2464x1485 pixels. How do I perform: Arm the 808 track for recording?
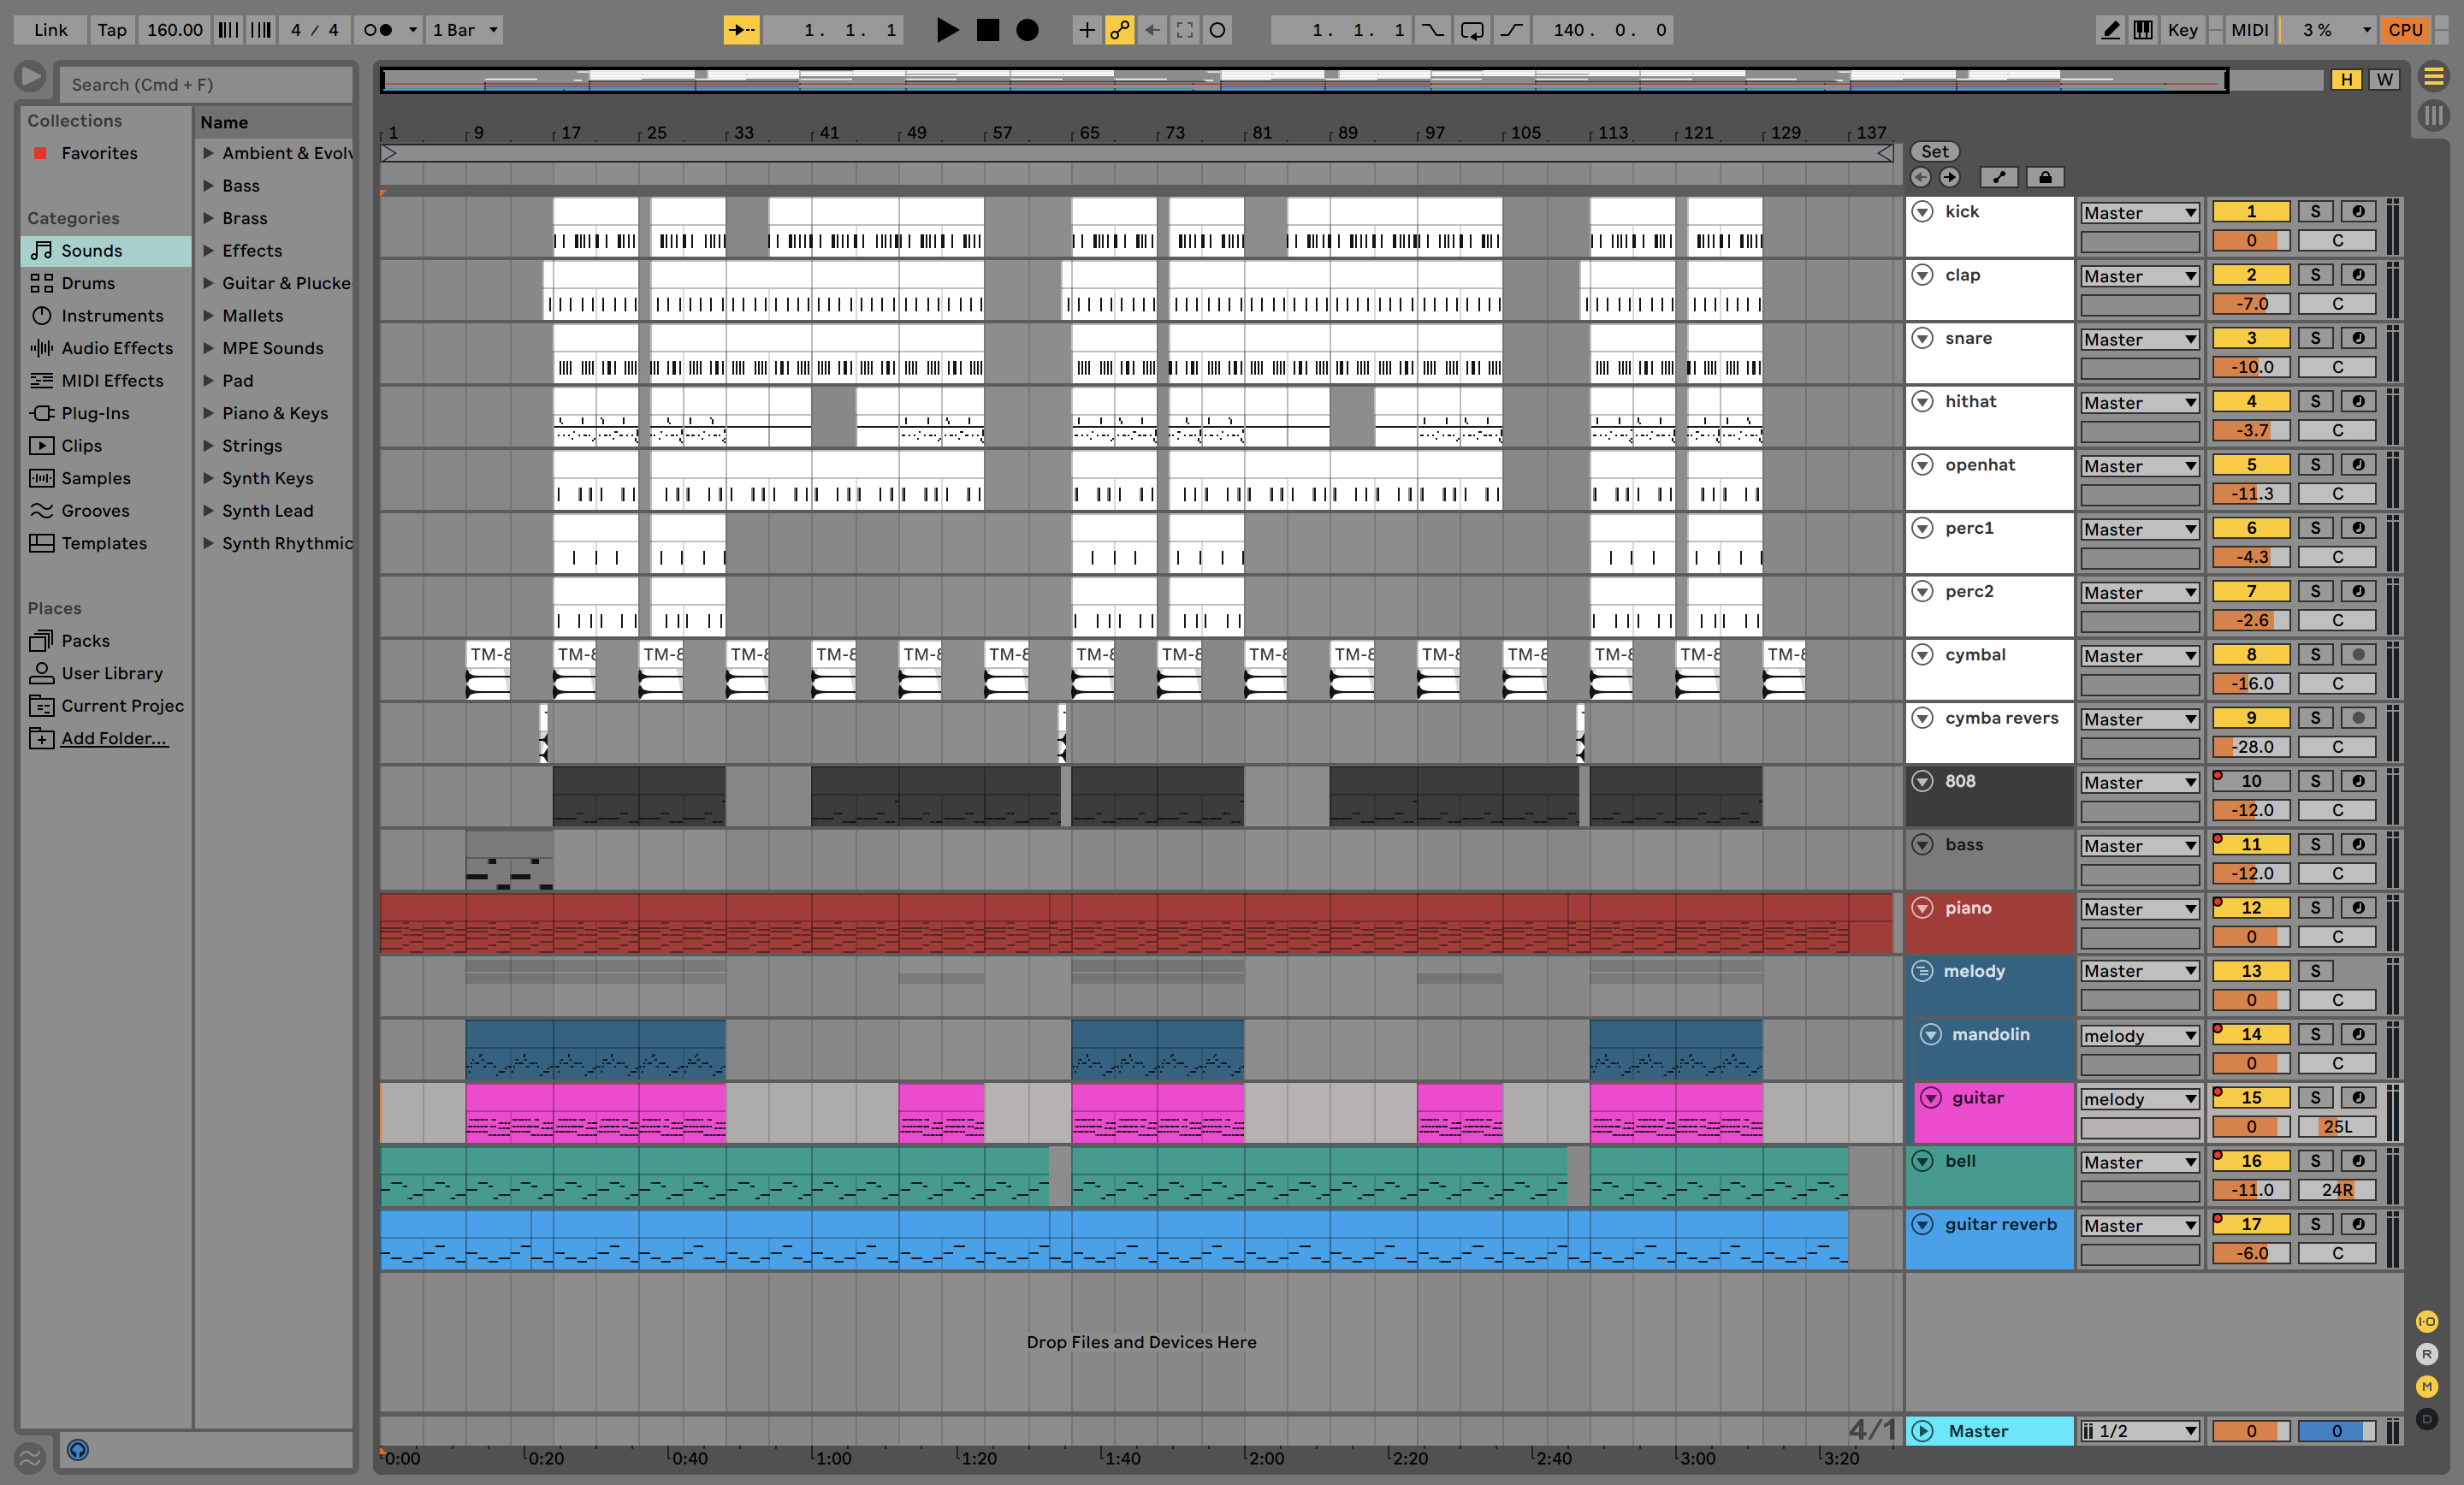pyautogui.click(x=2358, y=781)
